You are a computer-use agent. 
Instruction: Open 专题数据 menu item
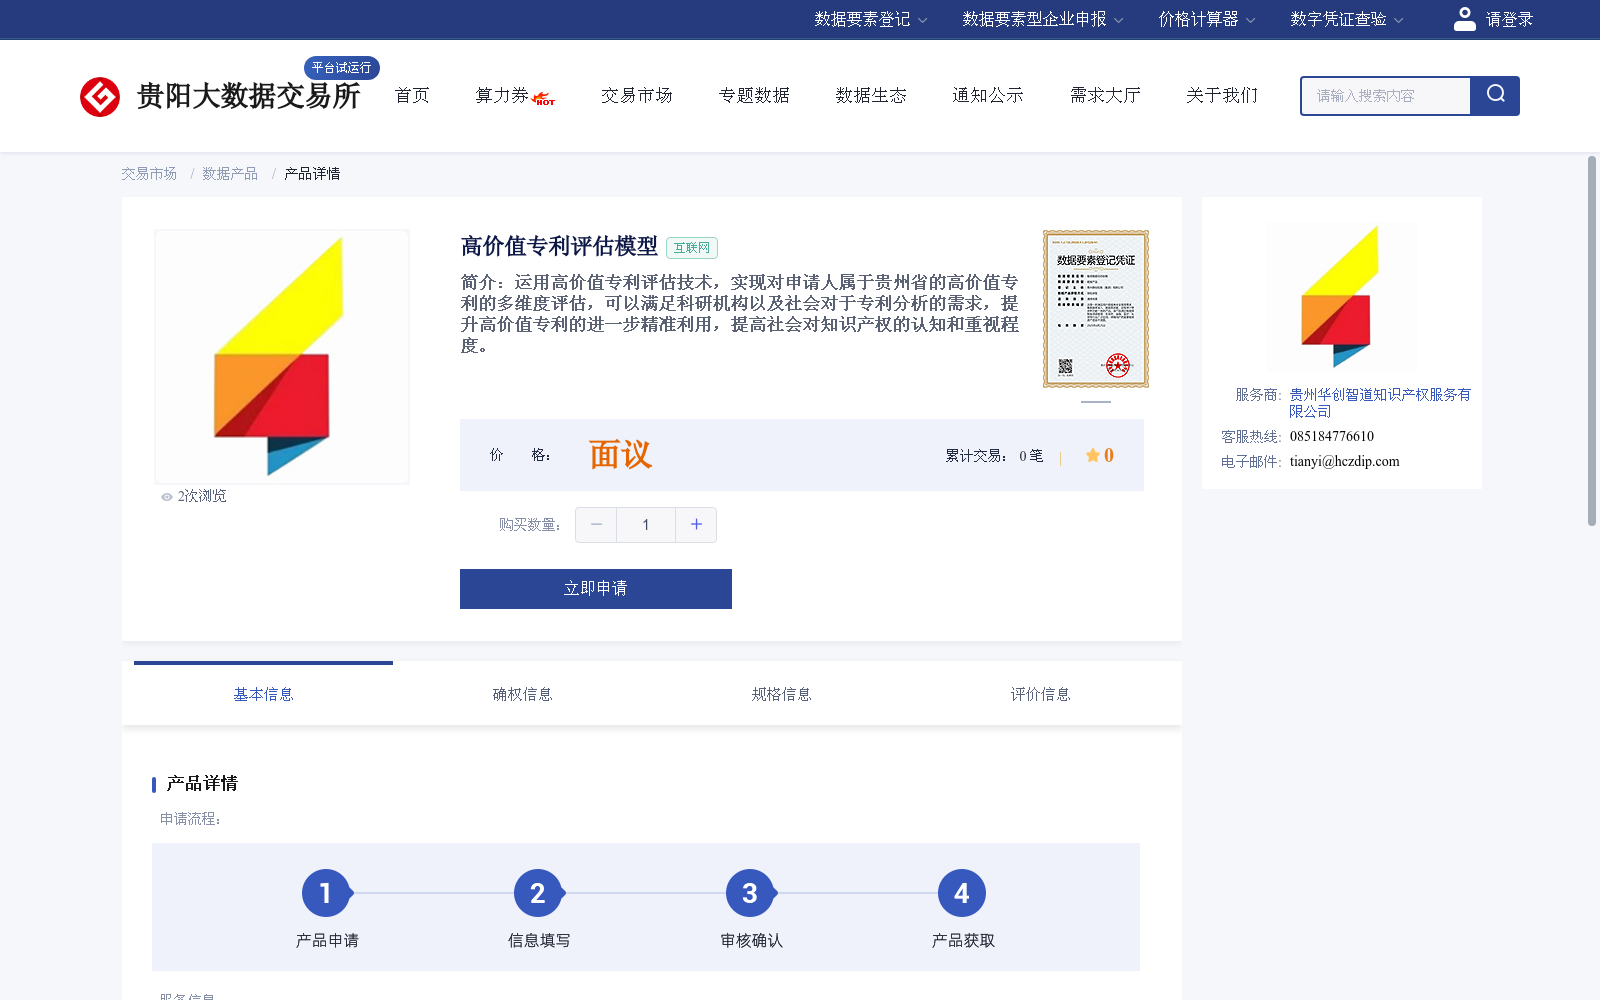click(754, 95)
